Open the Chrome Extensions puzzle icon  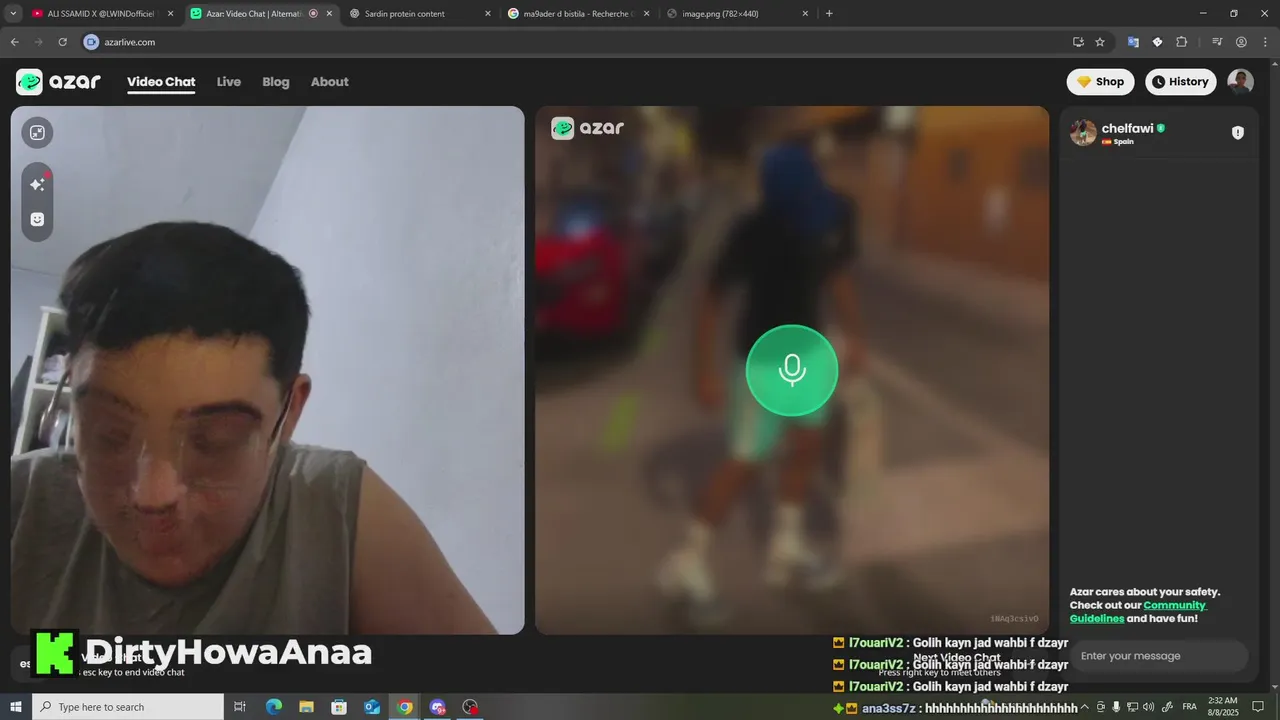pyautogui.click(x=1181, y=42)
